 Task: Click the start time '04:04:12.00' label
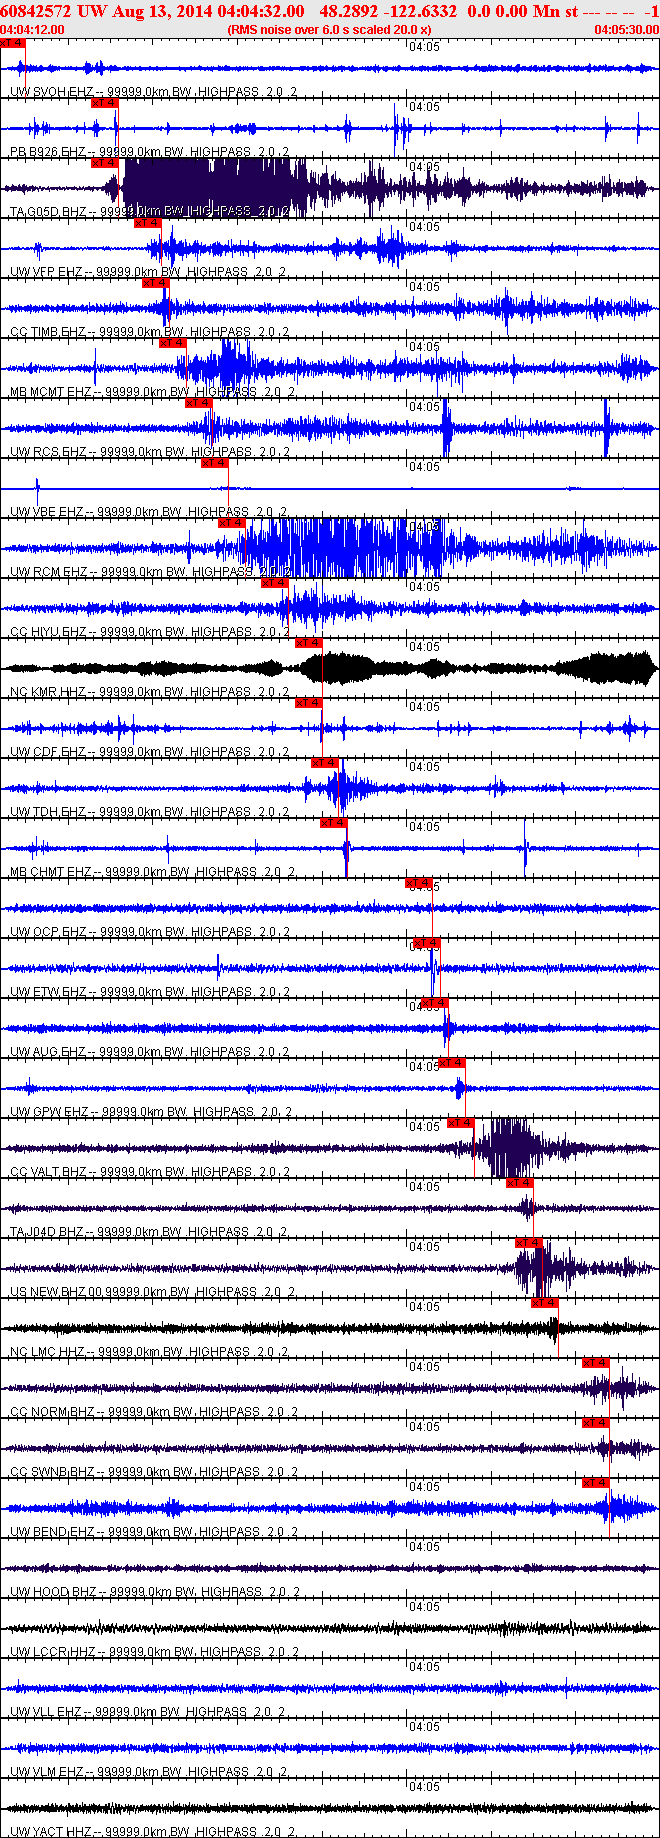click(33, 30)
